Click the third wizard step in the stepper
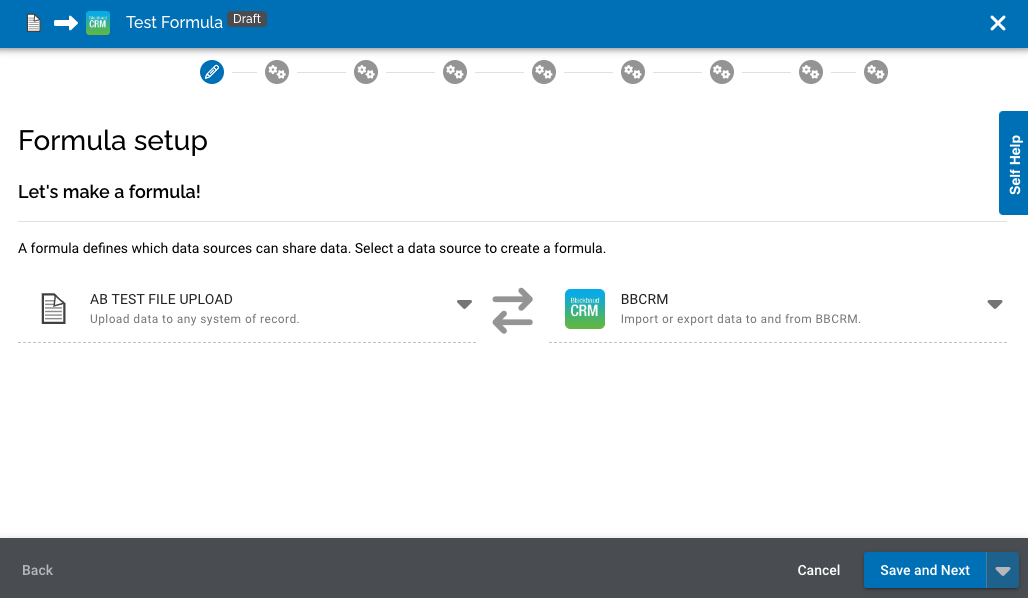1028x598 pixels. click(x=366, y=71)
